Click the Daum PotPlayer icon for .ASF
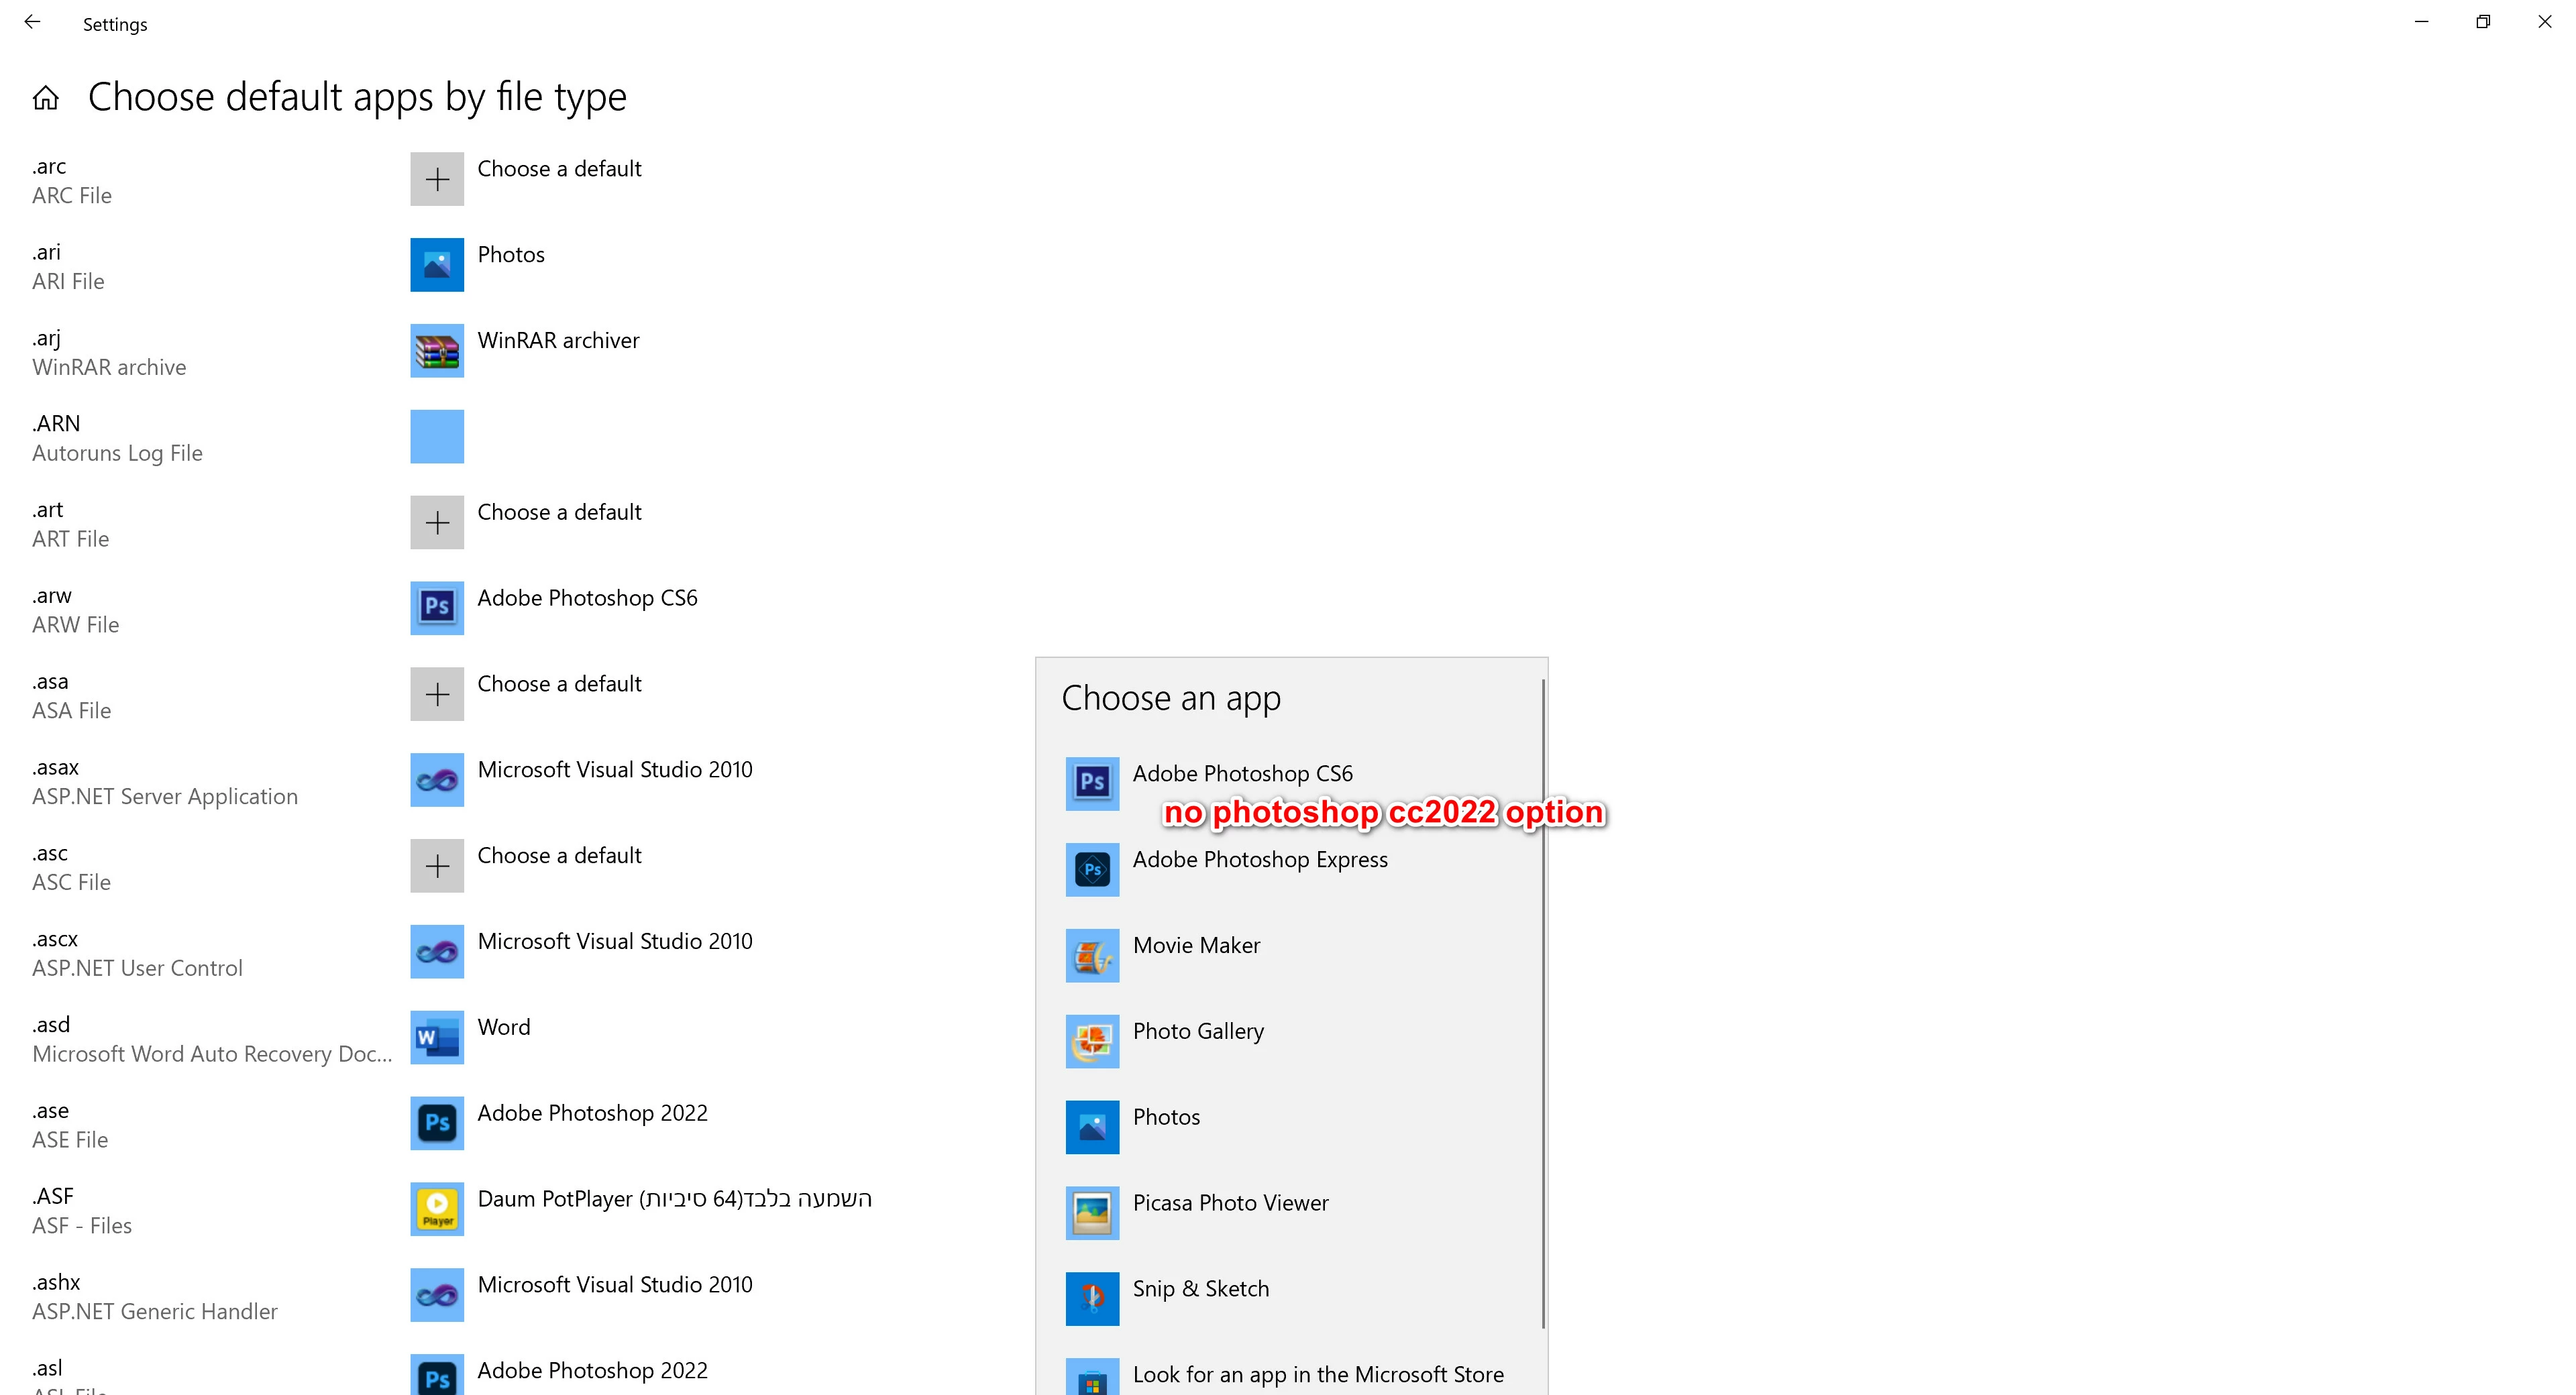 437,1209
